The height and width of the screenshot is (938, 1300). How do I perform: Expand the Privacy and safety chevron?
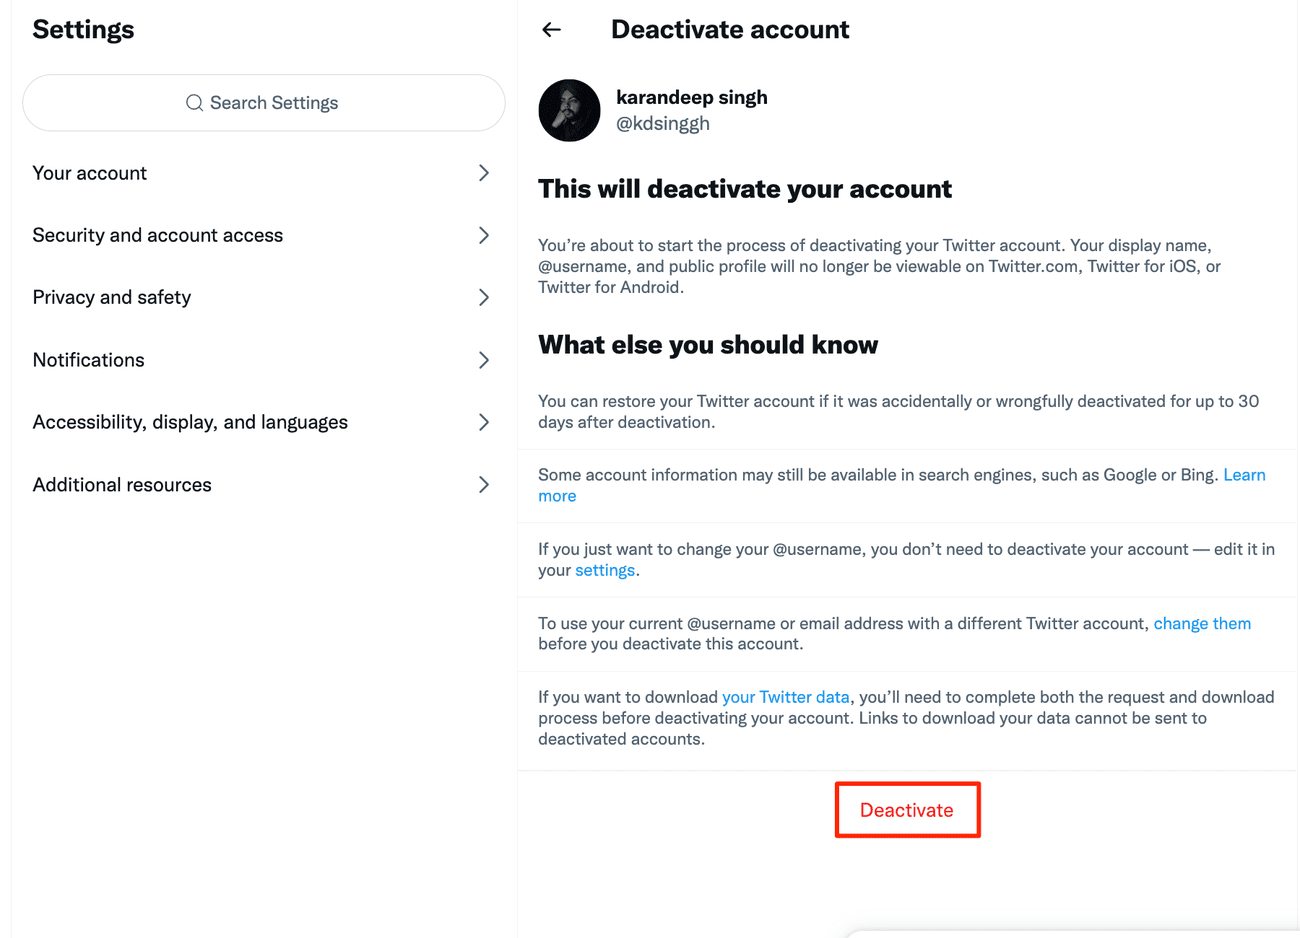coord(484,297)
